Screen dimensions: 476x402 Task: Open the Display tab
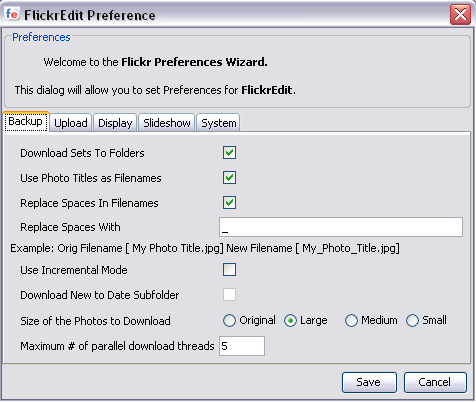click(115, 123)
